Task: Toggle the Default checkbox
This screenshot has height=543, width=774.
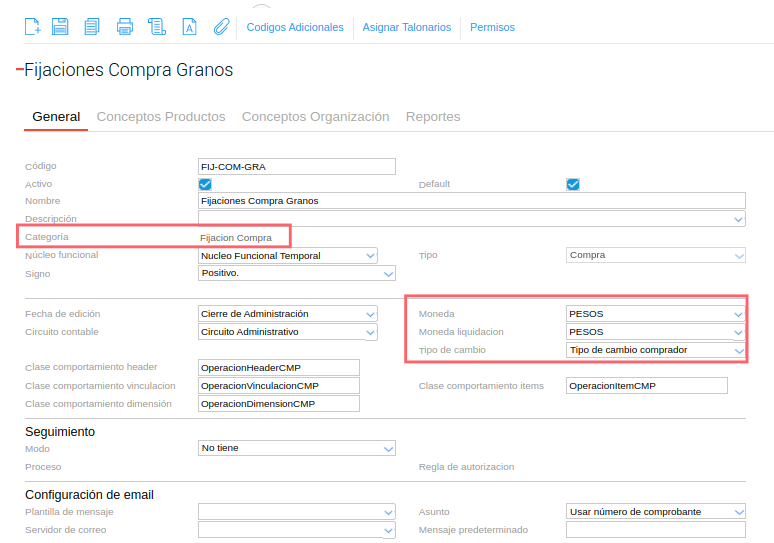Action: 573,184
